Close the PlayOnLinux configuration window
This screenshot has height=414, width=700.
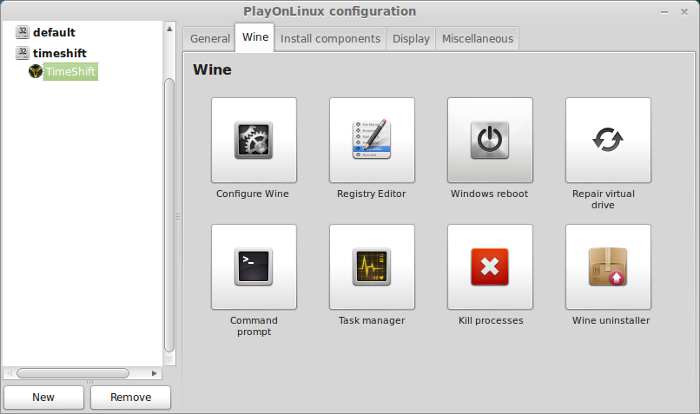click(684, 12)
